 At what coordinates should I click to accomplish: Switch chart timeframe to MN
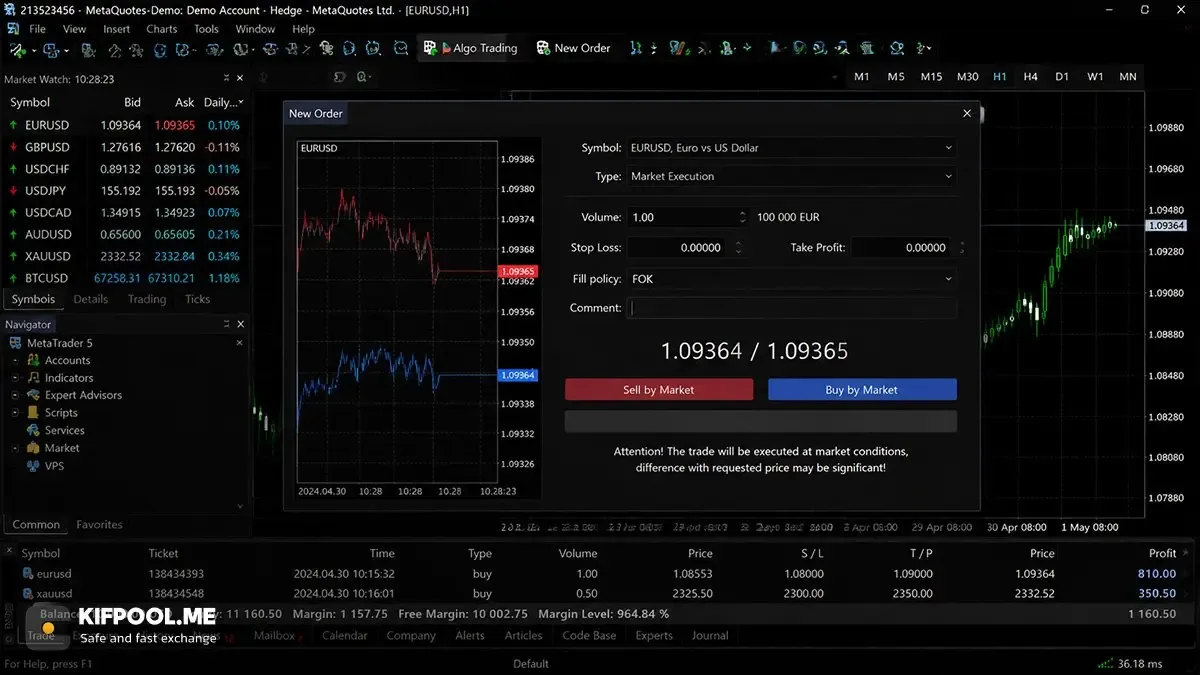tap(1128, 77)
